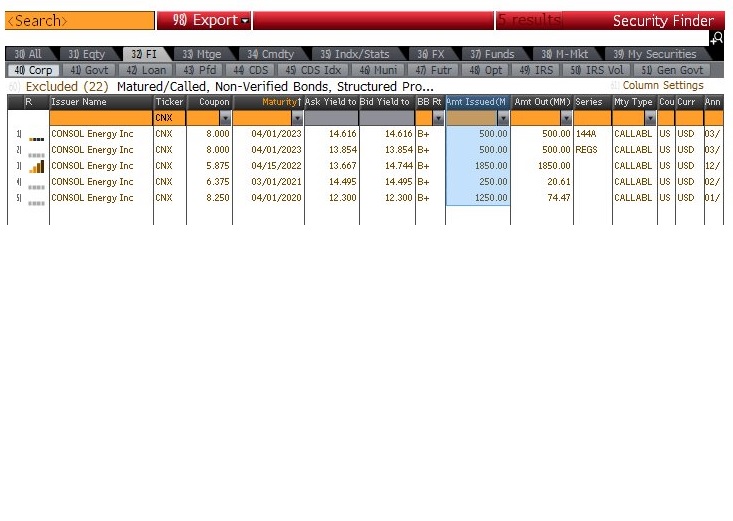This screenshot has width=733, height=521.
Task: Click the rating bars icon in row 1
Action: [36, 136]
